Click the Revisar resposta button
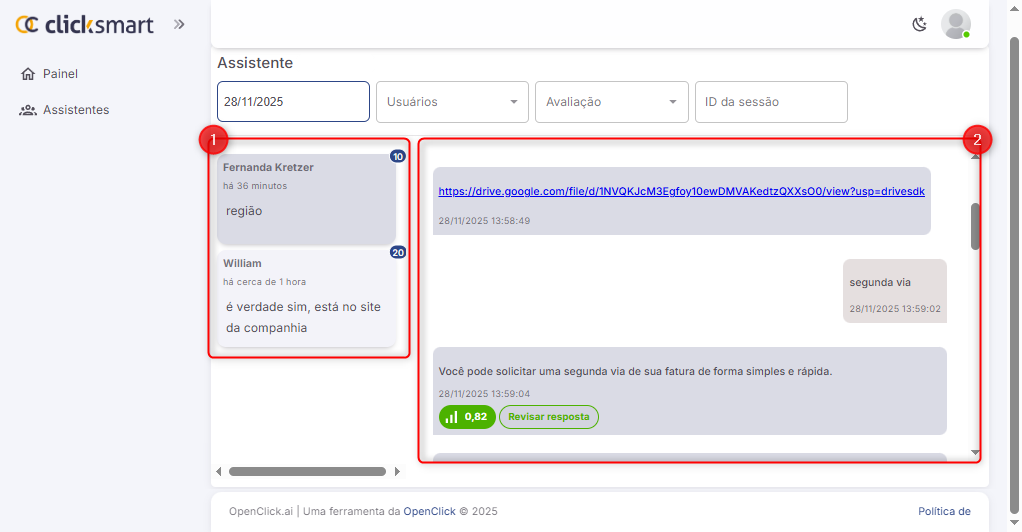Image resolution: width=1022 pixels, height=532 pixels. point(548,417)
